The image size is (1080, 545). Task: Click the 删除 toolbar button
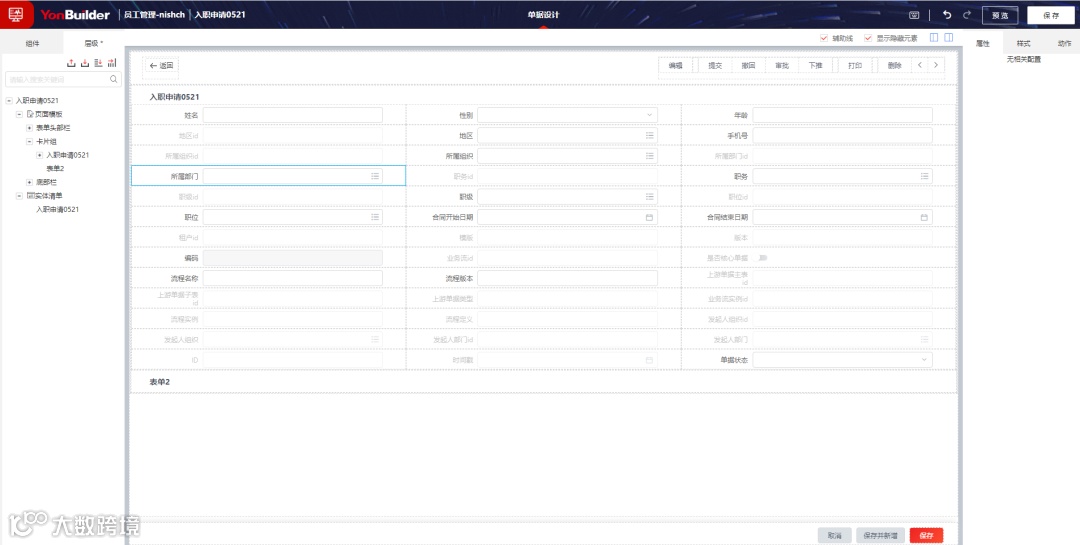click(894, 65)
